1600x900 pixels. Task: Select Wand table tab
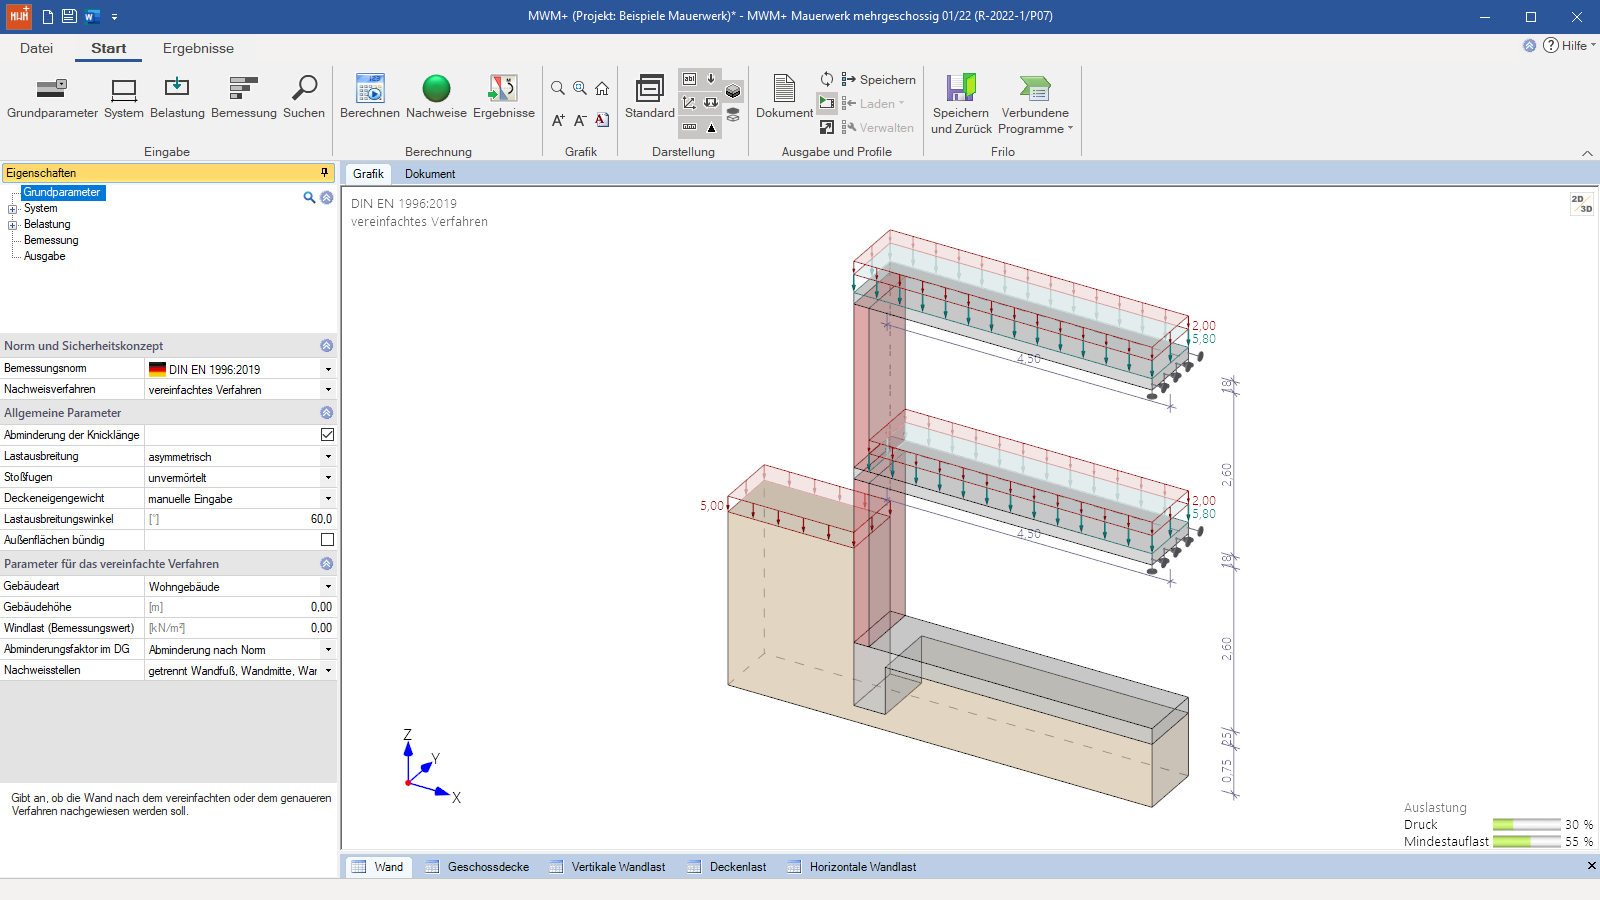378,867
